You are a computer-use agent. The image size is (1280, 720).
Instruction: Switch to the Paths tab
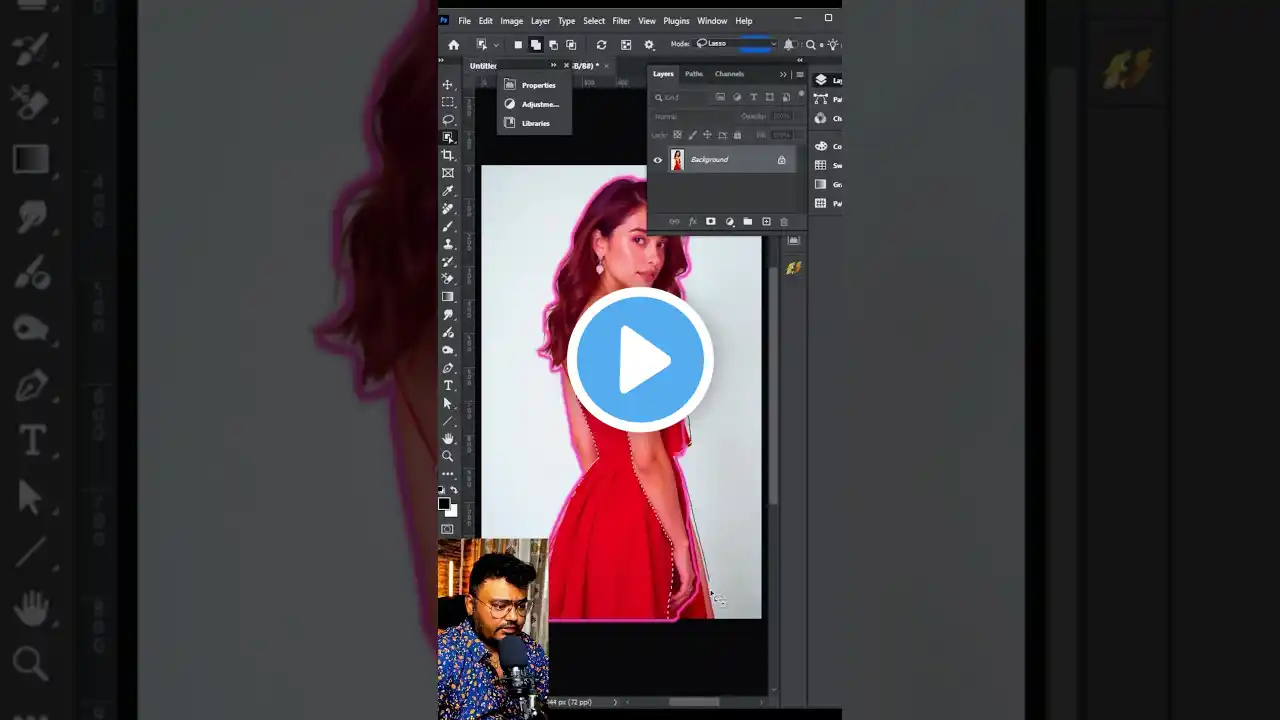pos(693,74)
